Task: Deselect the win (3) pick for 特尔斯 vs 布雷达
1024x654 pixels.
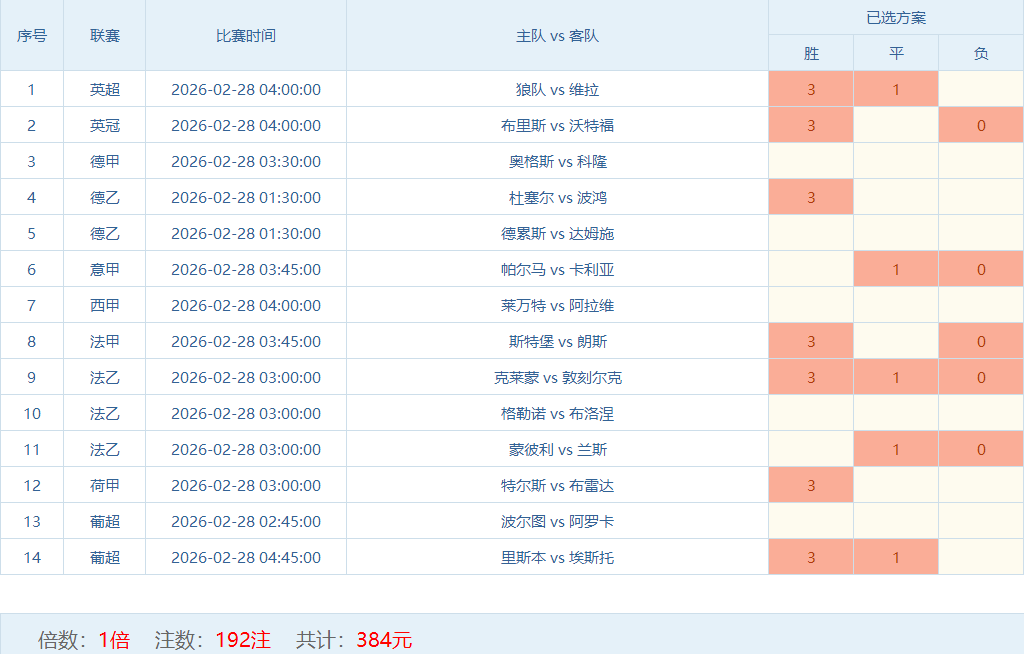Action: tap(811, 485)
